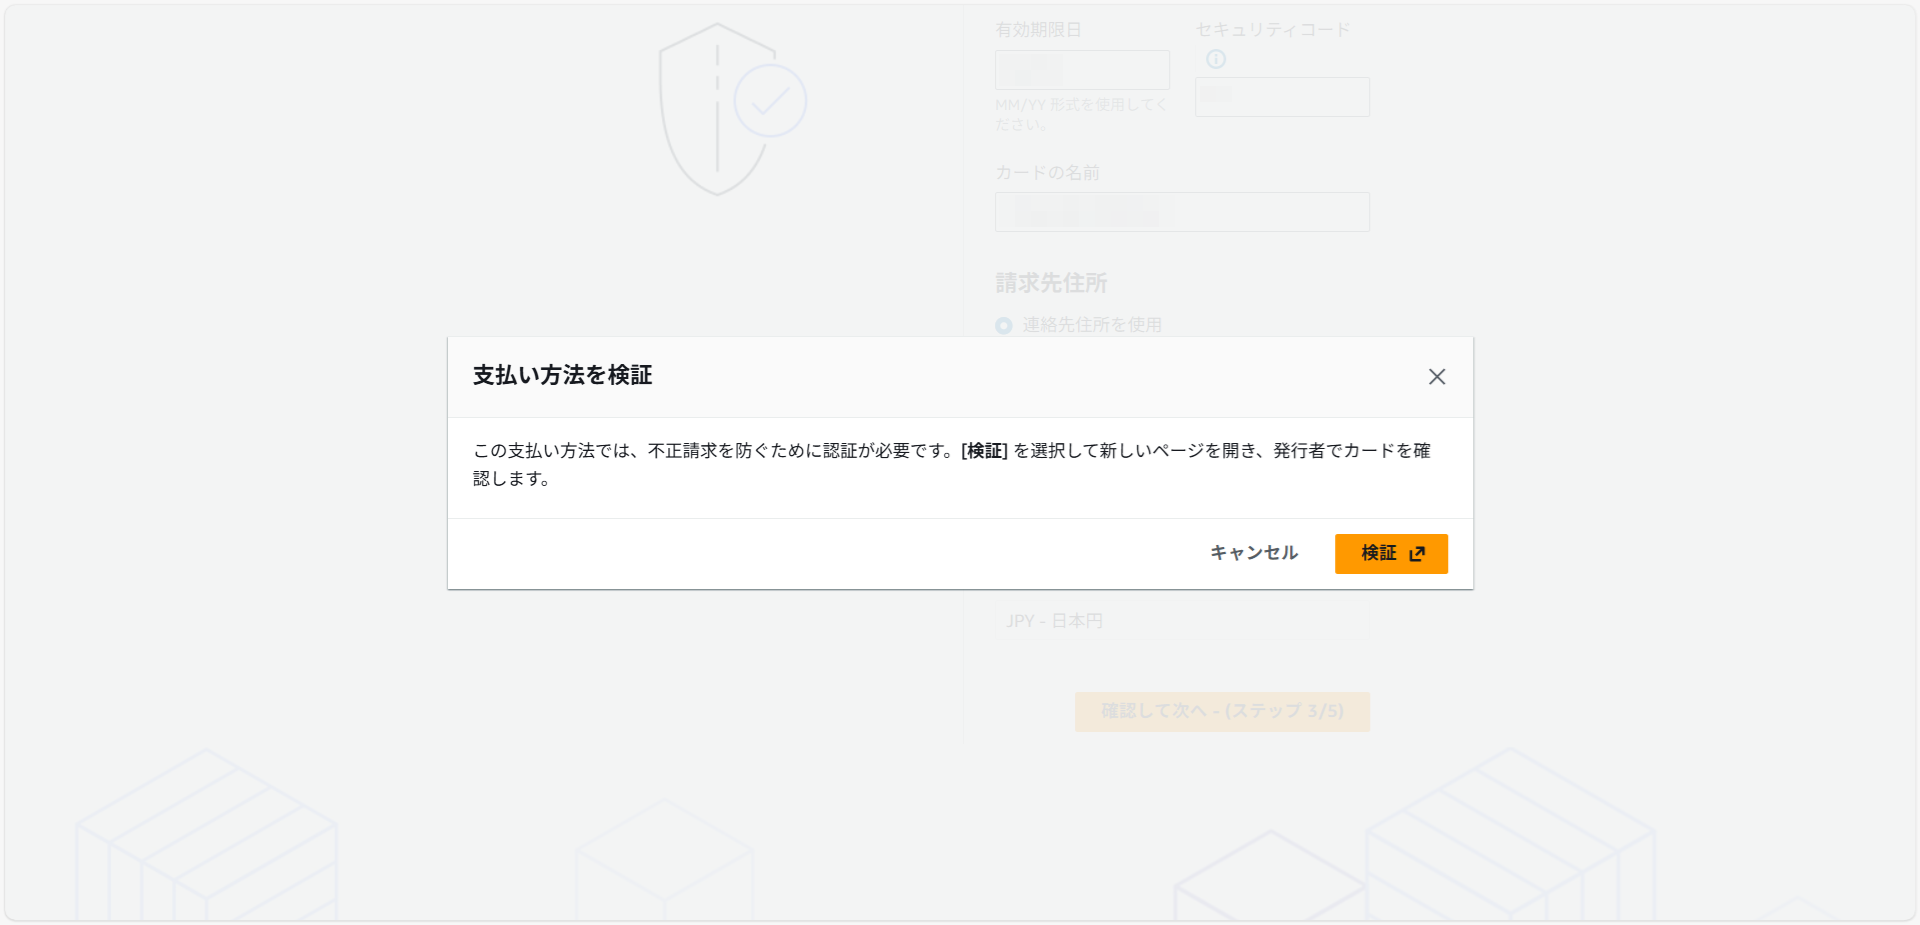The width and height of the screenshot is (1920, 925).
Task: Click the security code info icon
Action: [1215, 59]
